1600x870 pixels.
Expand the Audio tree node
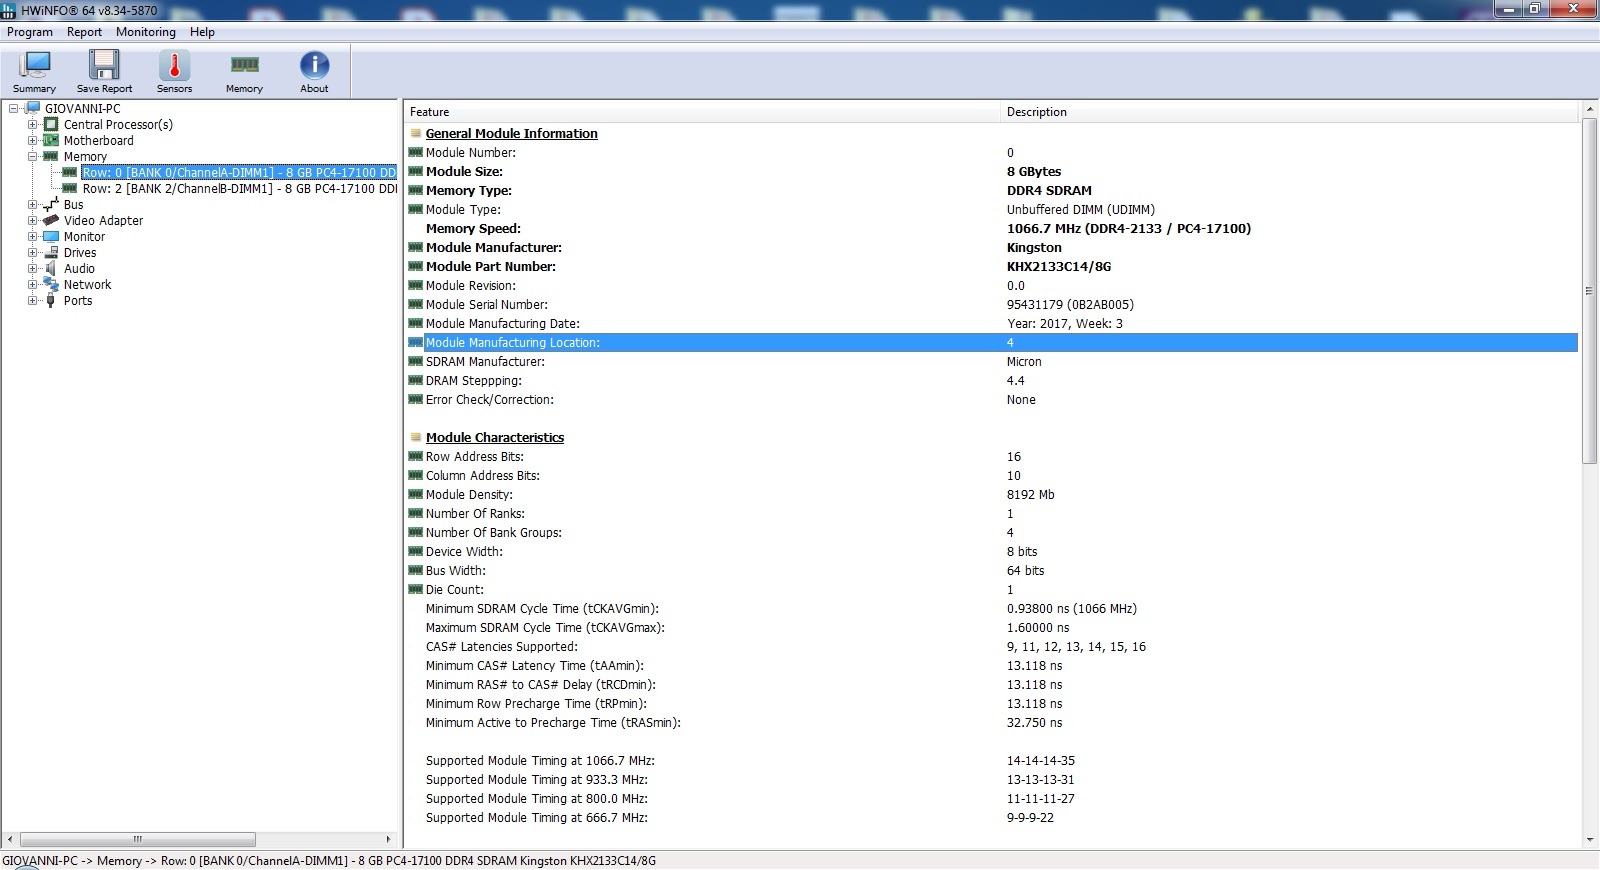click(x=32, y=268)
